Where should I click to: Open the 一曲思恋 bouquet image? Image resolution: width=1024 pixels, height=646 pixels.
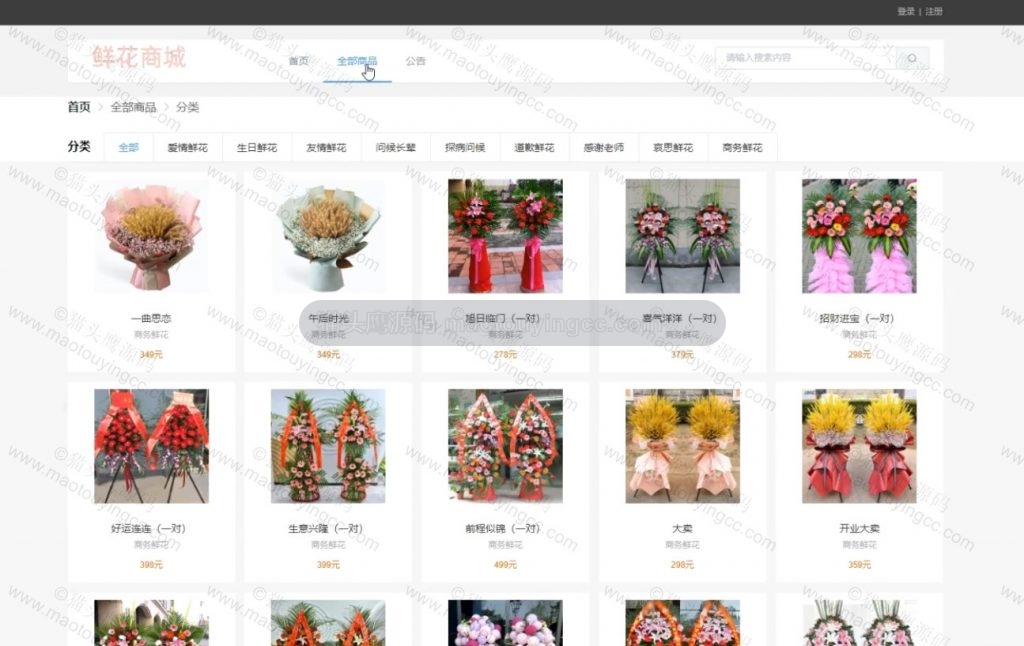click(x=151, y=236)
